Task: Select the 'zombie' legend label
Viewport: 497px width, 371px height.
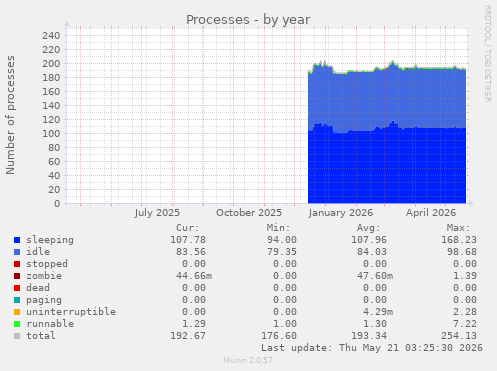Action: (44, 276)
